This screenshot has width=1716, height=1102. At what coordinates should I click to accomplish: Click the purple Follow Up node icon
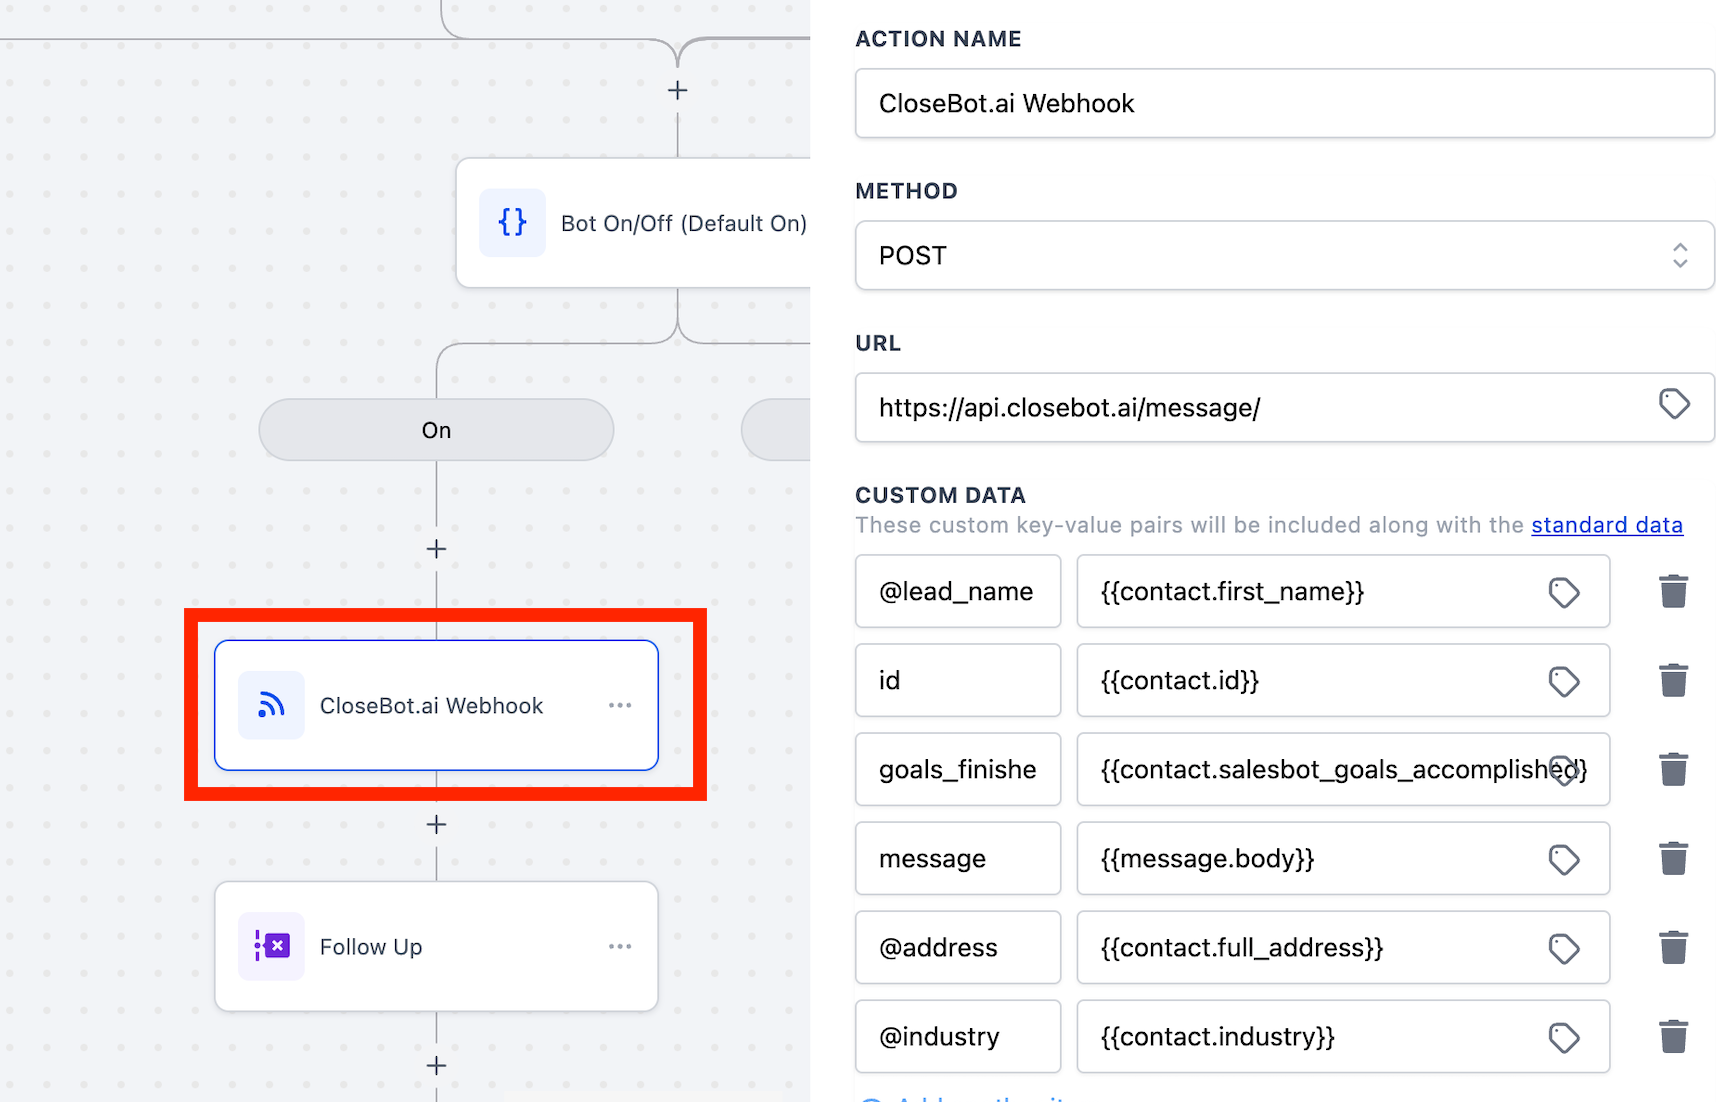pyautogui.click(x=271, y=946)
